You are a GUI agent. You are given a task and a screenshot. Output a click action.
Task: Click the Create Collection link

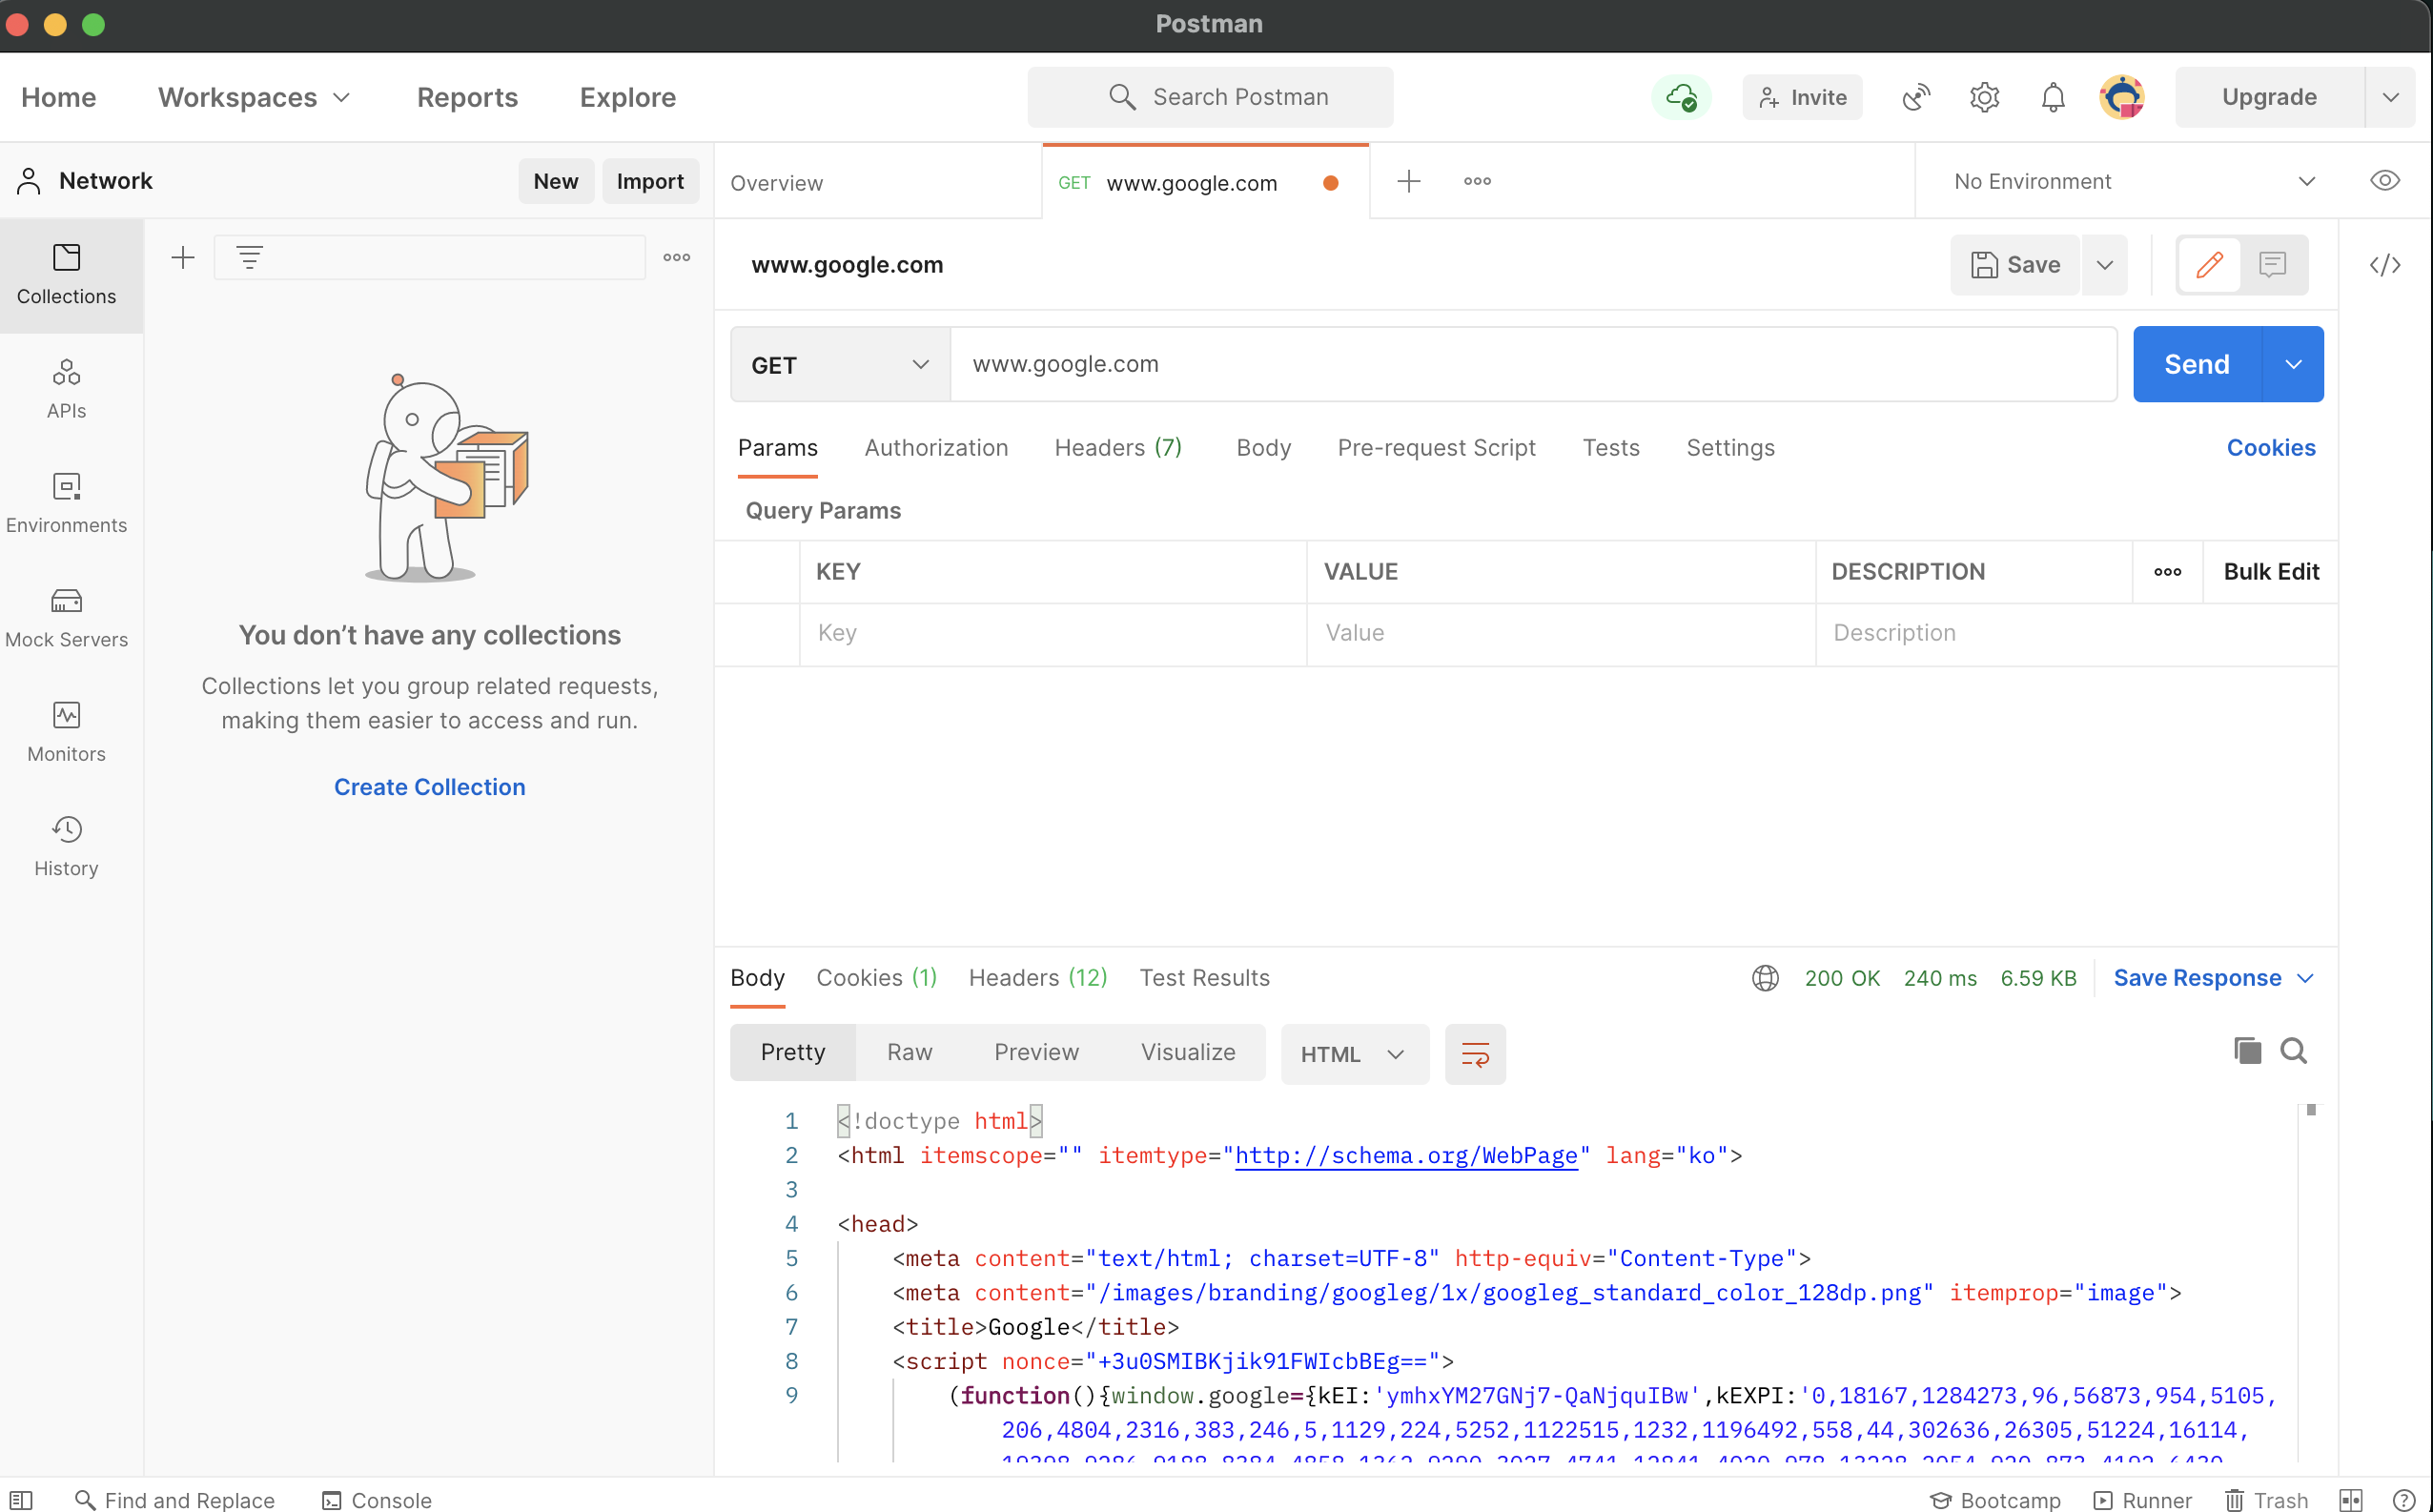coord(429,787)
